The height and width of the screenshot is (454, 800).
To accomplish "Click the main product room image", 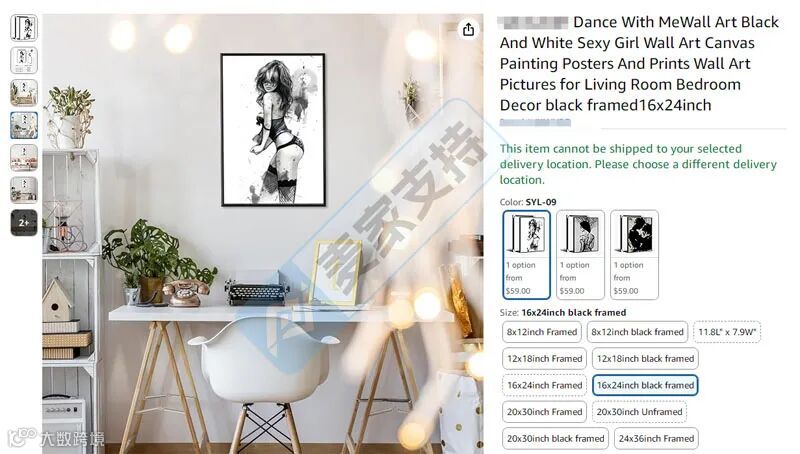I will coord(263,234).
